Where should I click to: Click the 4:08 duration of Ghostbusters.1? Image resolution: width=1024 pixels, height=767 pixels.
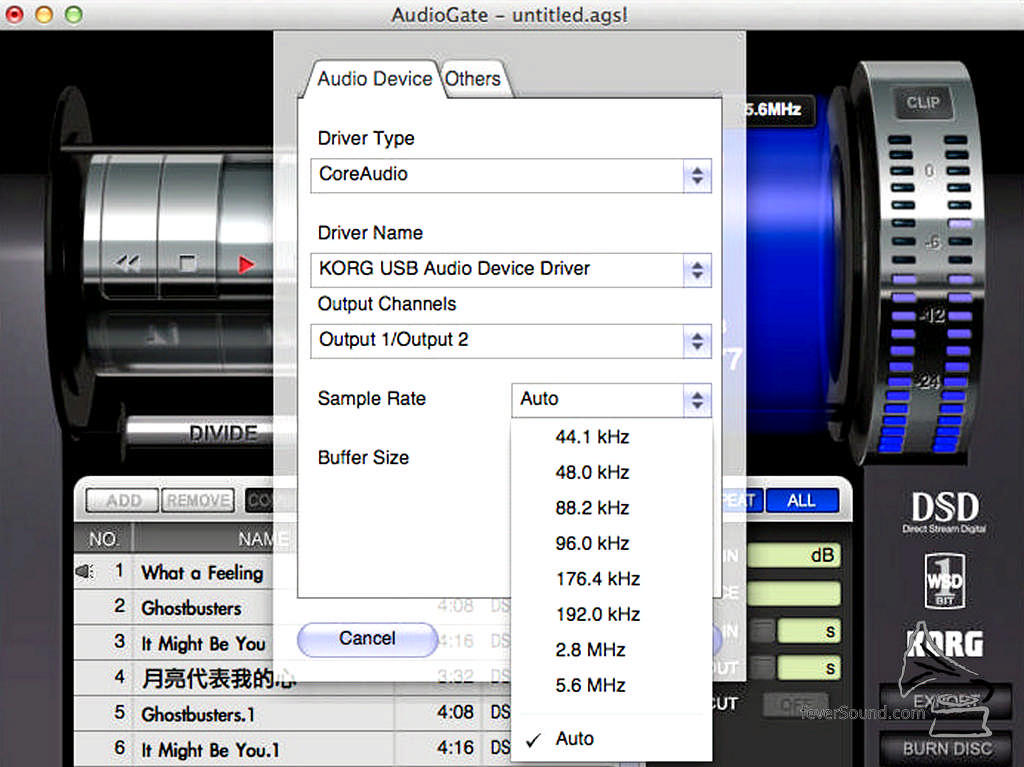(x=455, y=711)
